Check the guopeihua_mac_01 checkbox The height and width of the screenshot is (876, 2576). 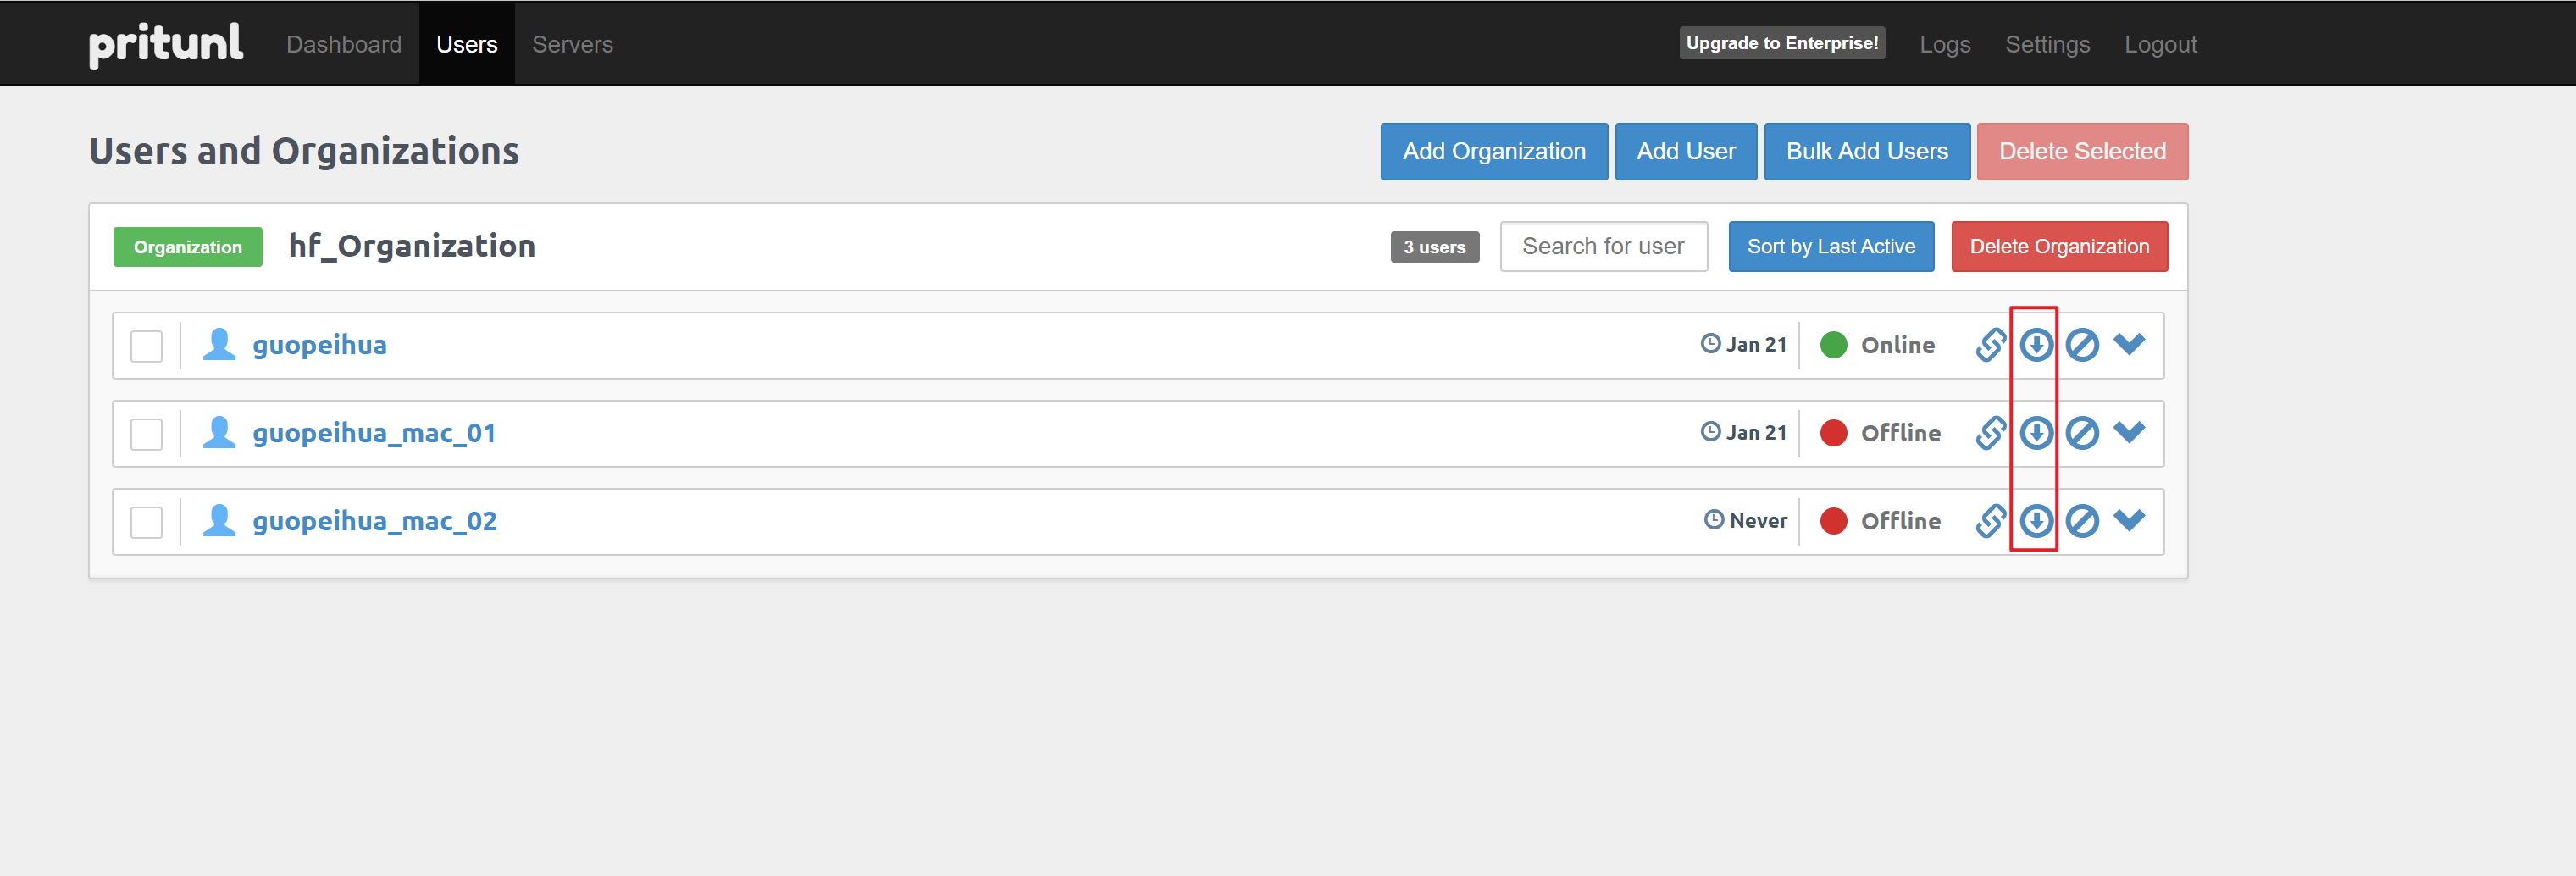coord(146,434)
